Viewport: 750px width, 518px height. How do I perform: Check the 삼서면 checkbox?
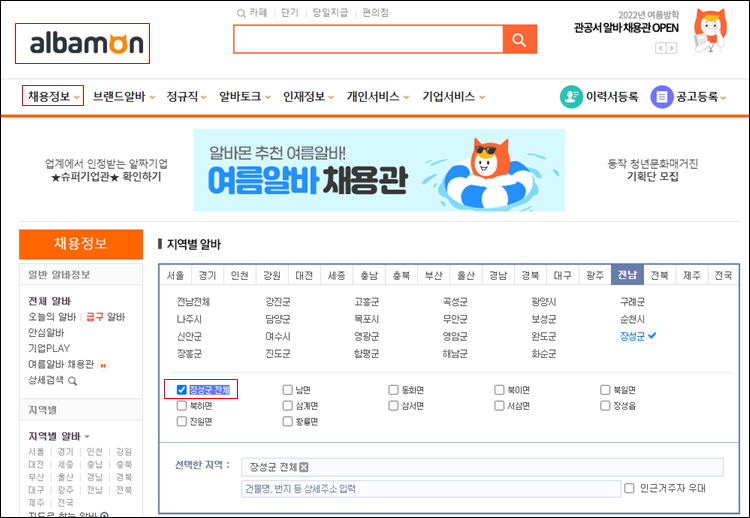393,406
